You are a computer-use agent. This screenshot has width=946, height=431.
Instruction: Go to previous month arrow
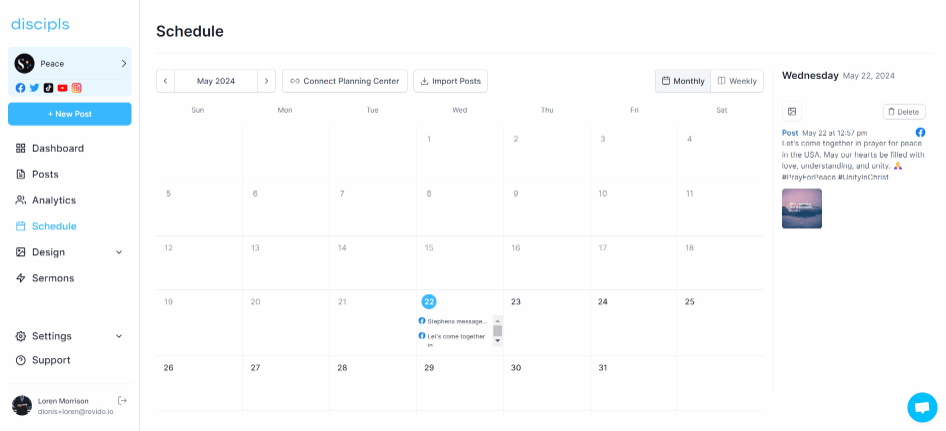(165, 81)
